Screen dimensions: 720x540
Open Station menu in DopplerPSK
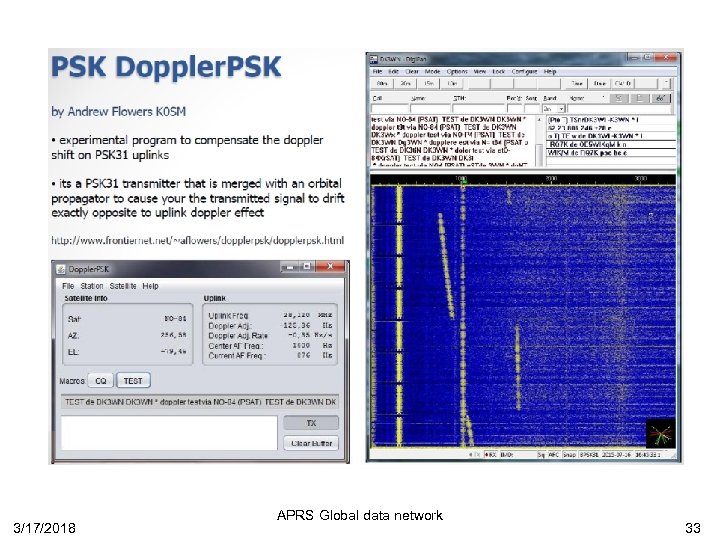click(x=92, y=286)
